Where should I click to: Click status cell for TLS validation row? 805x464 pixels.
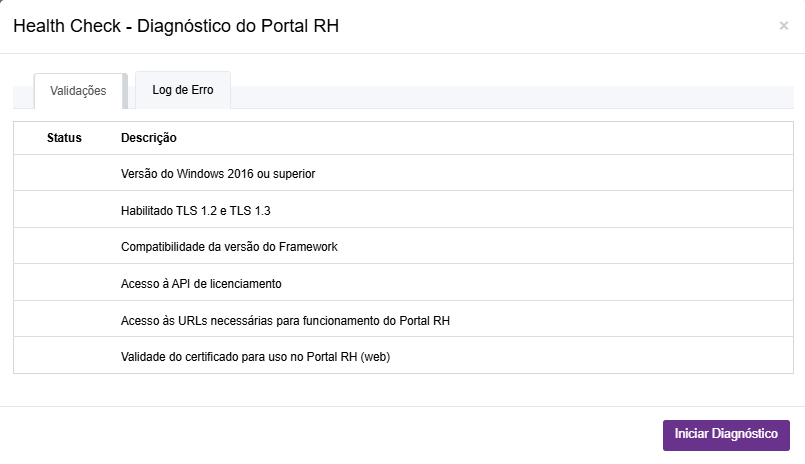pos(64,211)
